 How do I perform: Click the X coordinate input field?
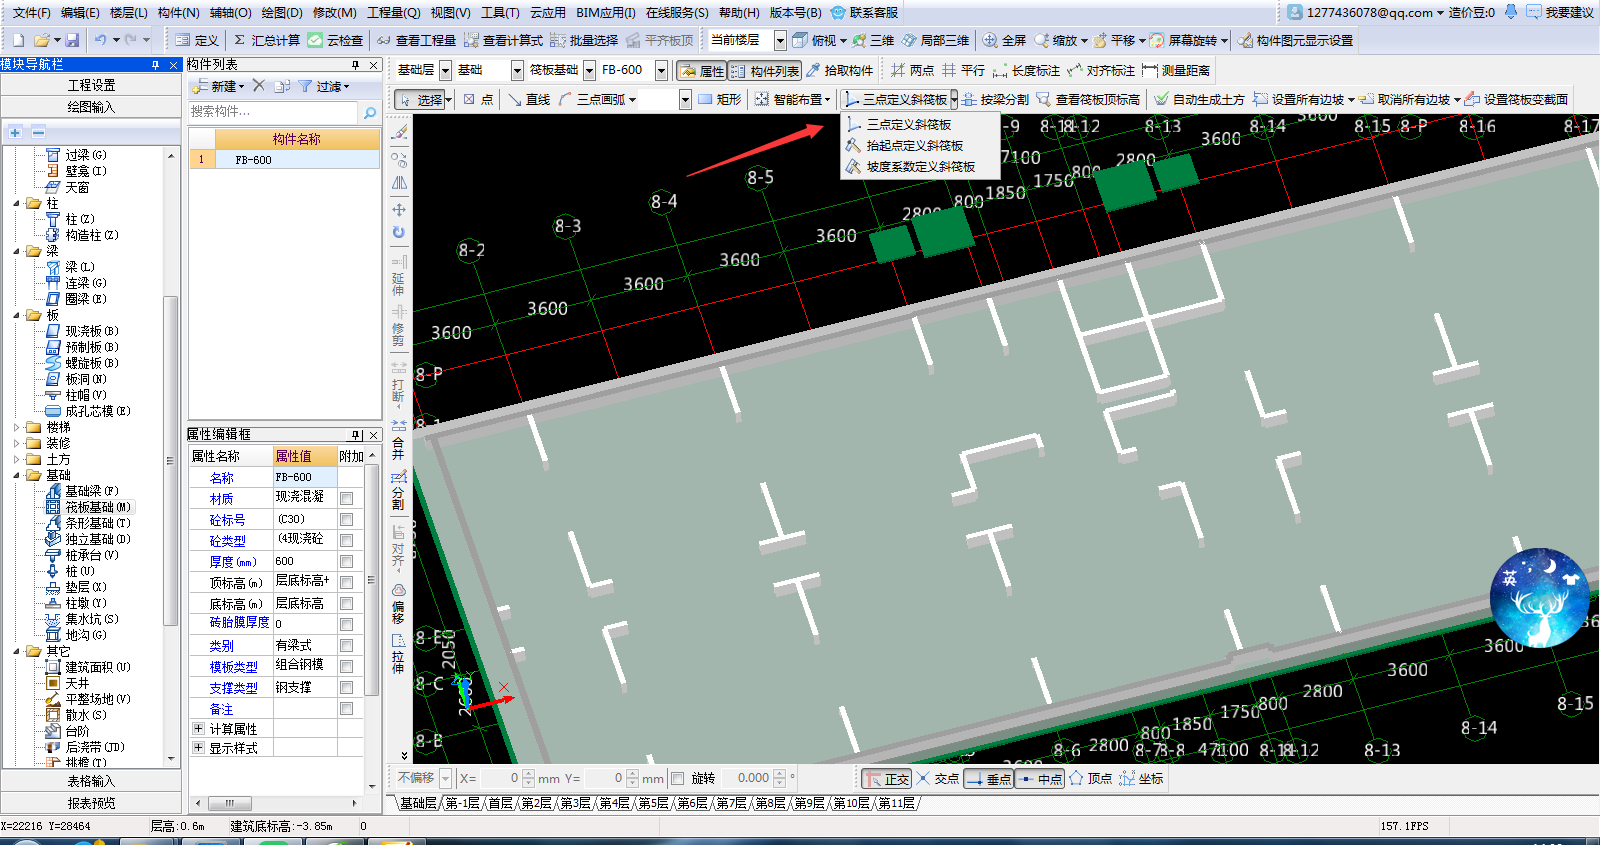pos(501,778)
